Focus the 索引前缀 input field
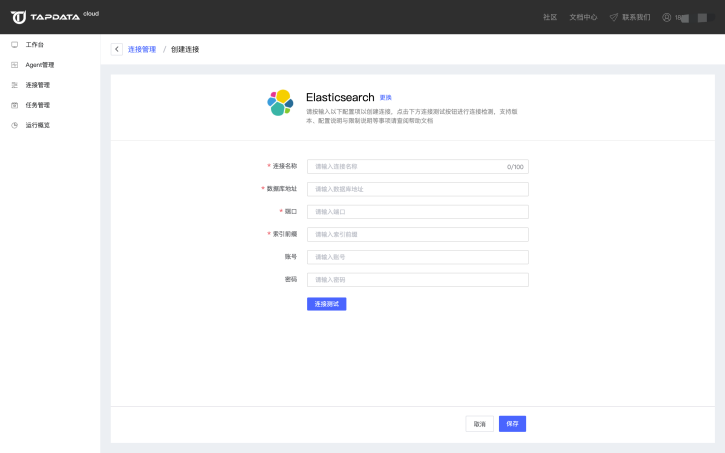The image size is (725, 453). pos(418,234)
